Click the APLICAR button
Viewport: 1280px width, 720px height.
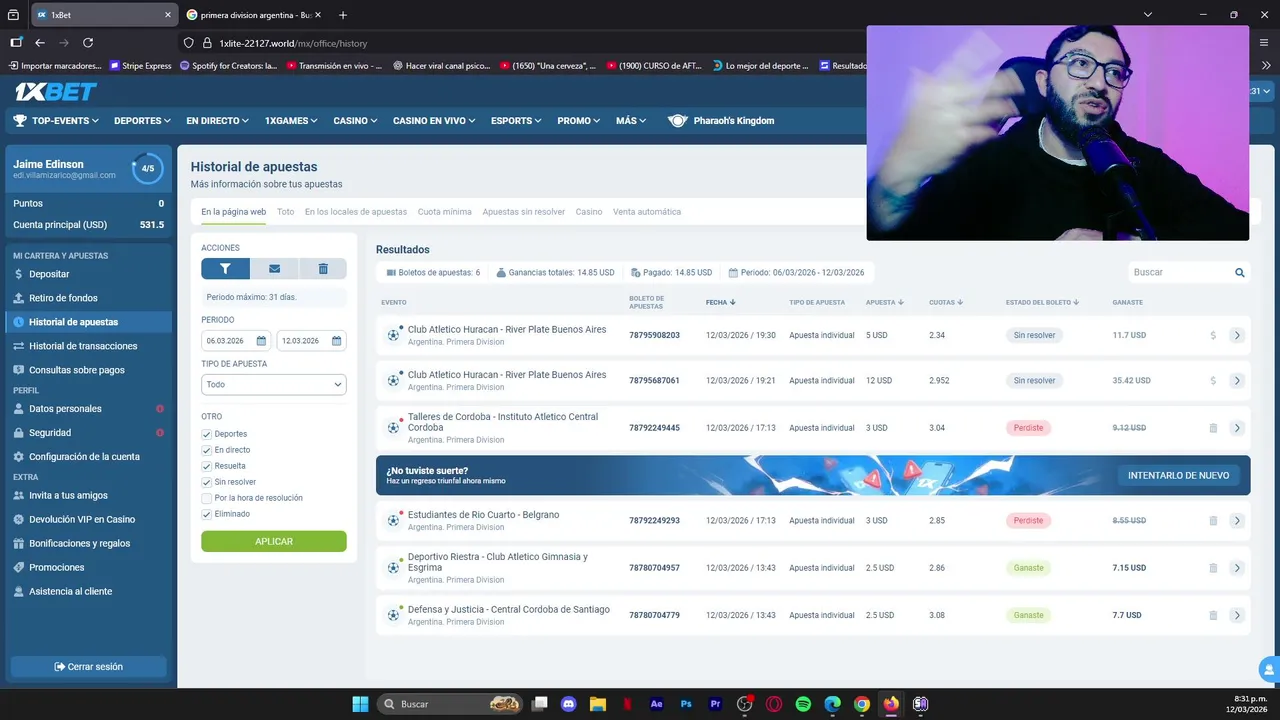click(274, 541)
